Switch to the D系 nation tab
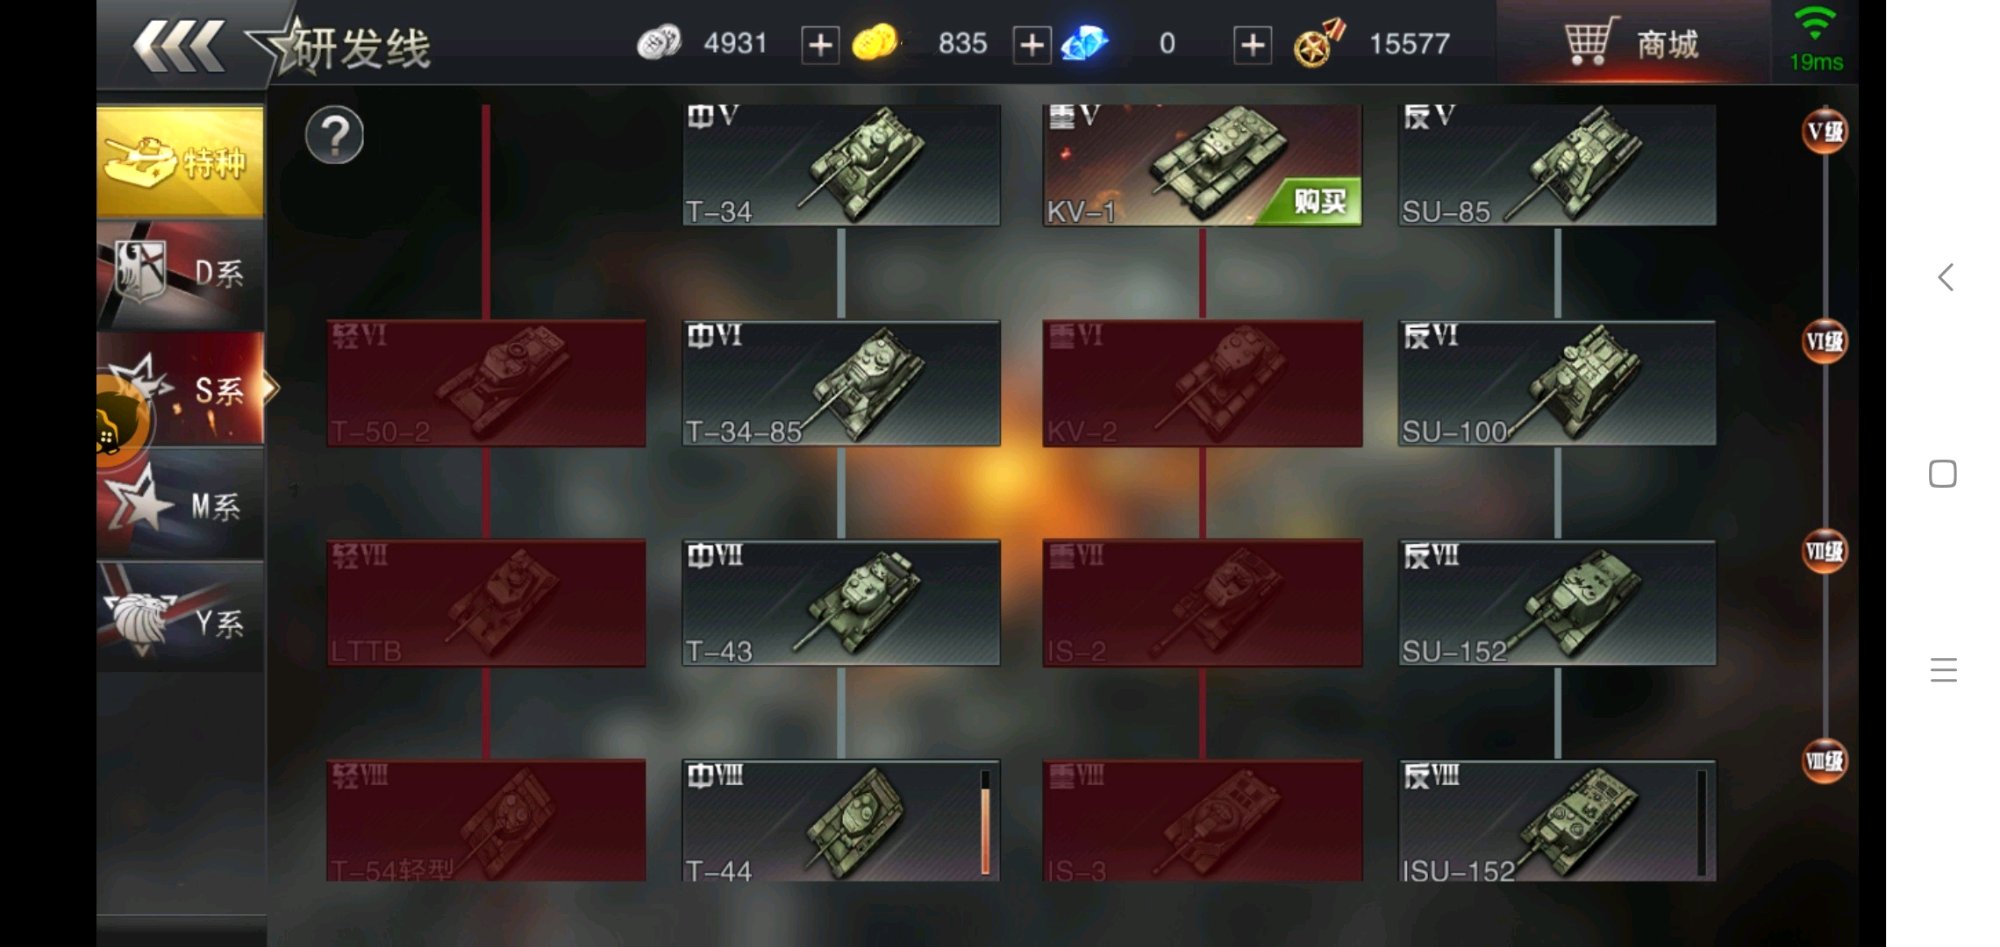The width and height of the screenshot is (2000, 947). point(180,275)
